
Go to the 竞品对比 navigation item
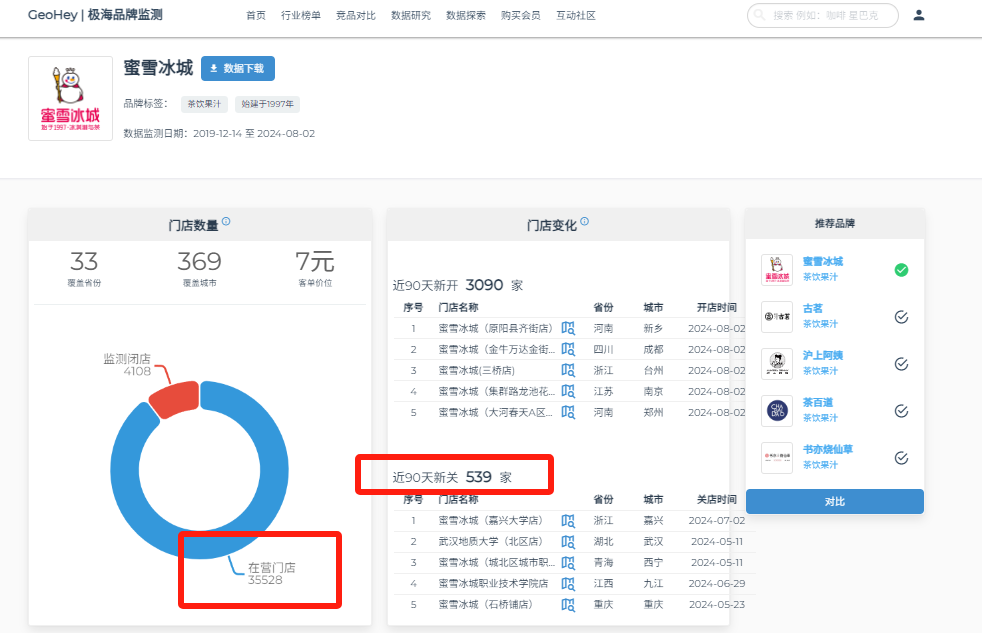coord(356,15)
